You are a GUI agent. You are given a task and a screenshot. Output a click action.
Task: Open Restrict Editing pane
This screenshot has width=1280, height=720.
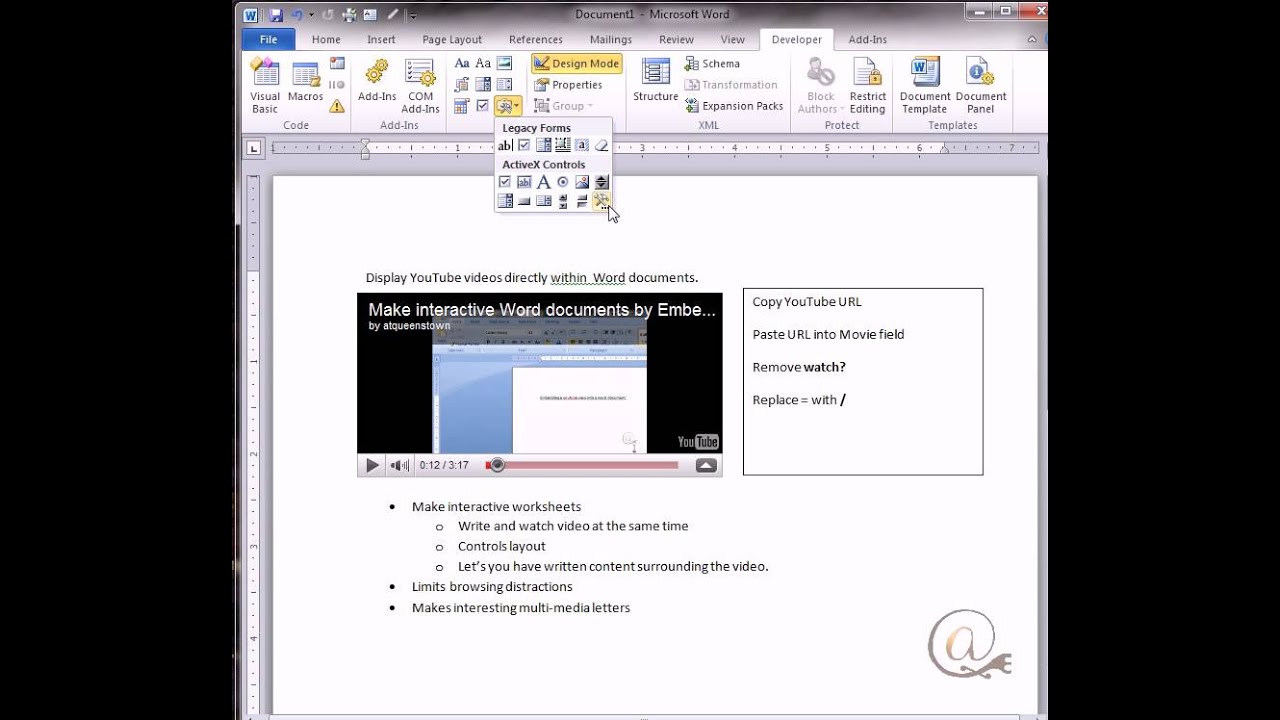click(x=868, y=86)
